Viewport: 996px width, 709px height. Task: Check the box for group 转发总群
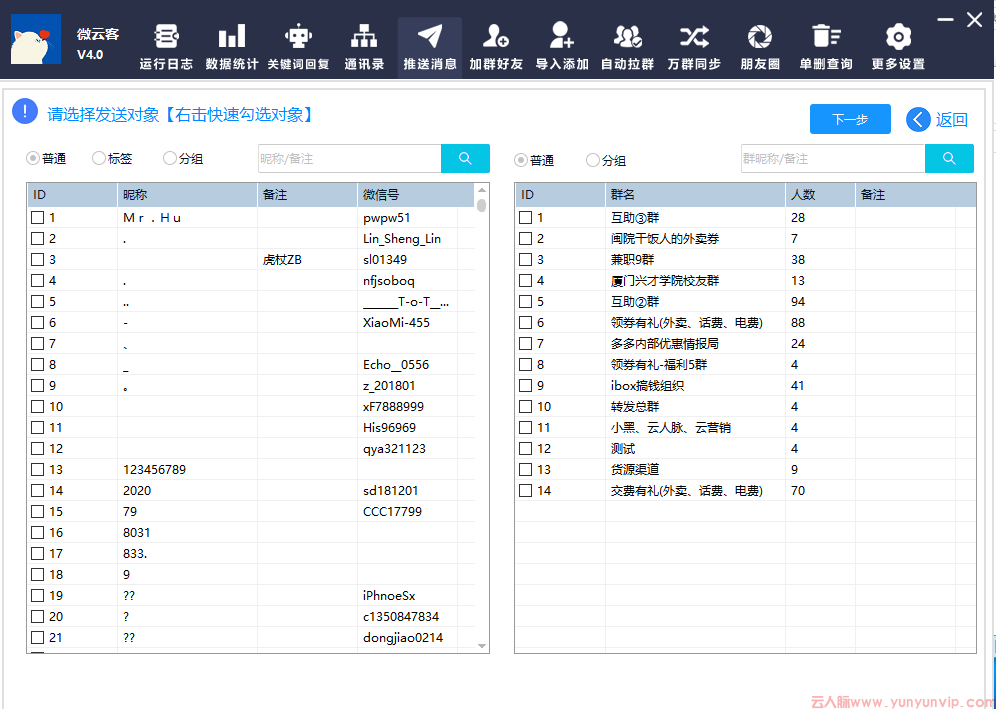pyautogui.click(x=525, y=407)
